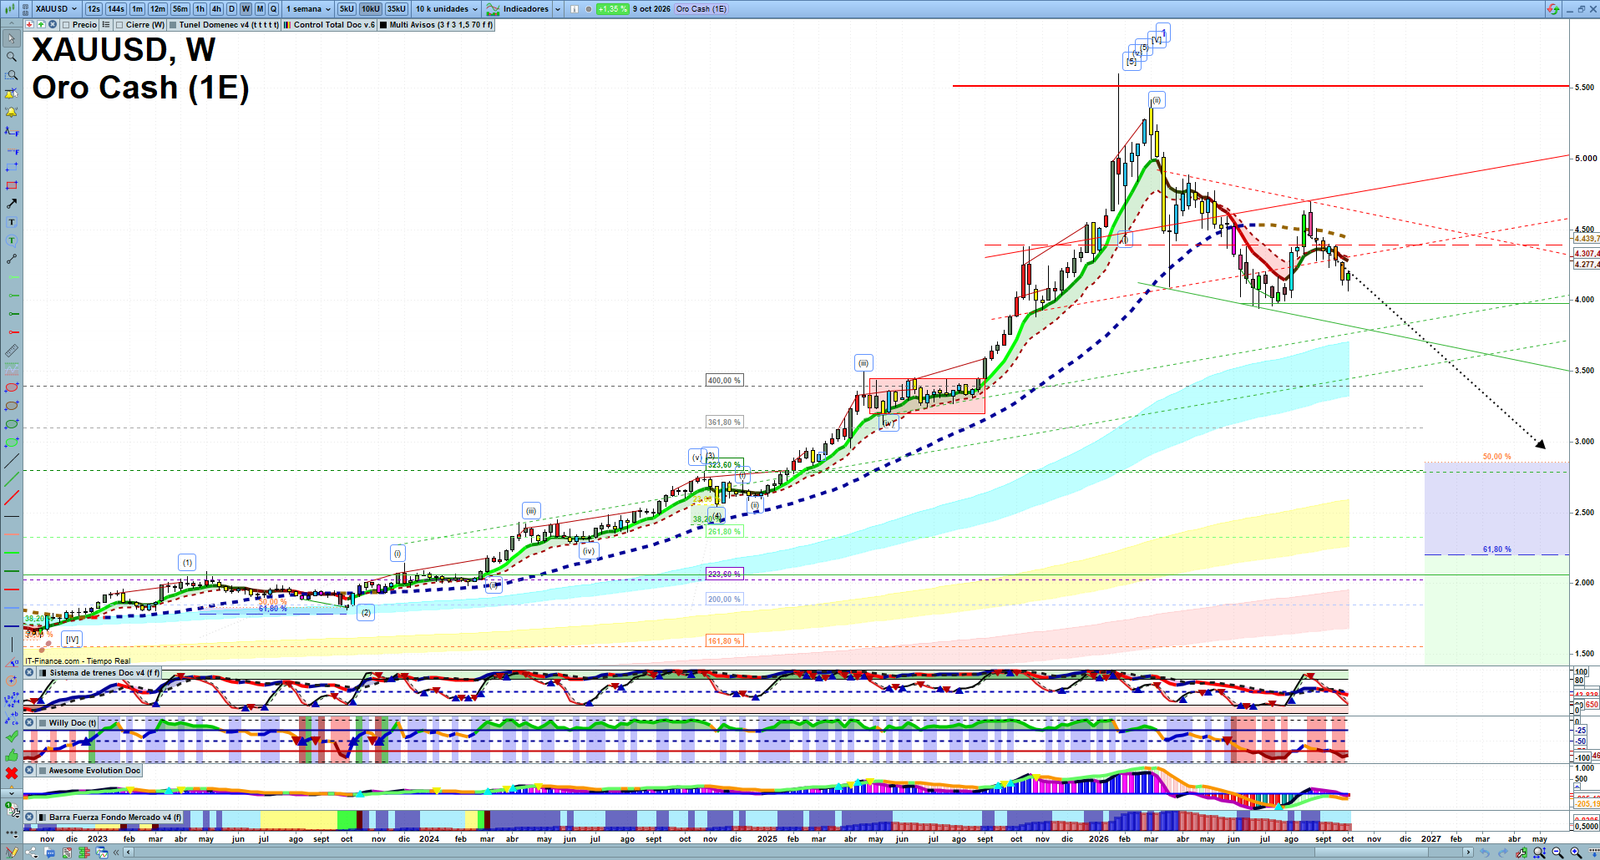Screen dimensions: 1600x860
Task: Activate the magnifying glass zoom tool
Action: (x=11, y=57)
